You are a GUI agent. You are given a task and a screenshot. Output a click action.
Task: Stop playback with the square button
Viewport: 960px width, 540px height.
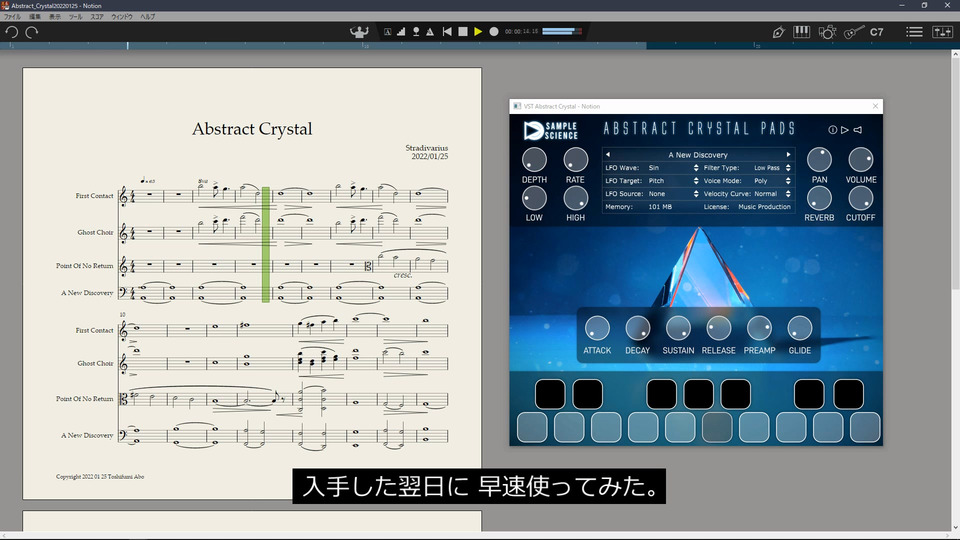point(463,31)
